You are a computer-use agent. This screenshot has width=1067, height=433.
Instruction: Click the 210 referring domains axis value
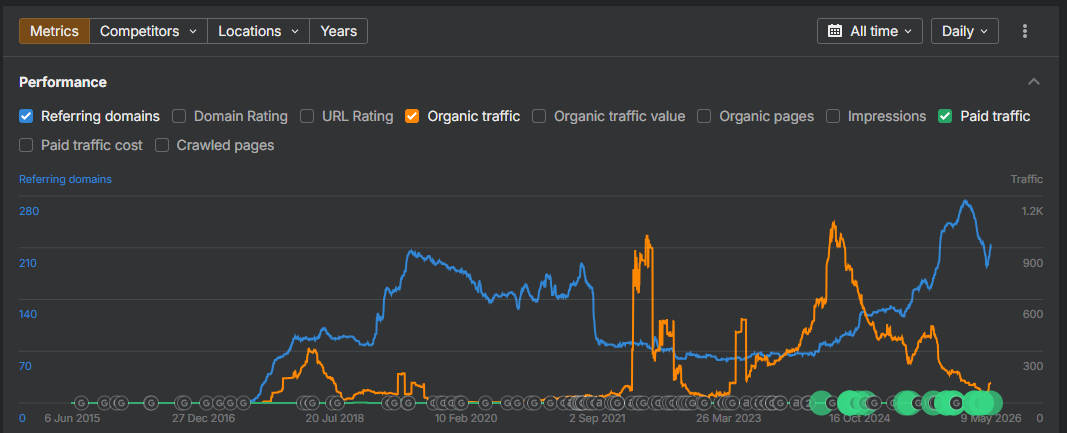coord(29,263)
